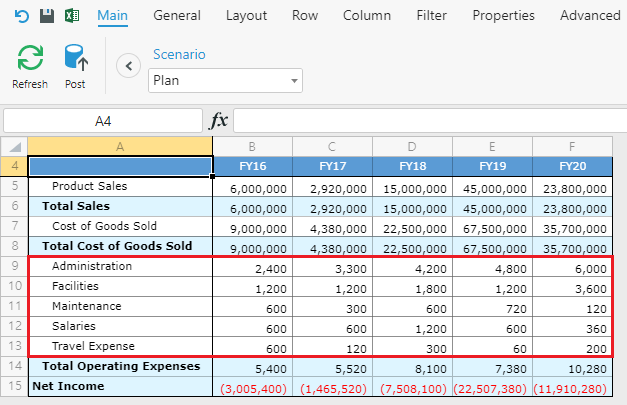Select column F header
The image size is (627, 405).
pyautogui.click(x=572, y=147)
